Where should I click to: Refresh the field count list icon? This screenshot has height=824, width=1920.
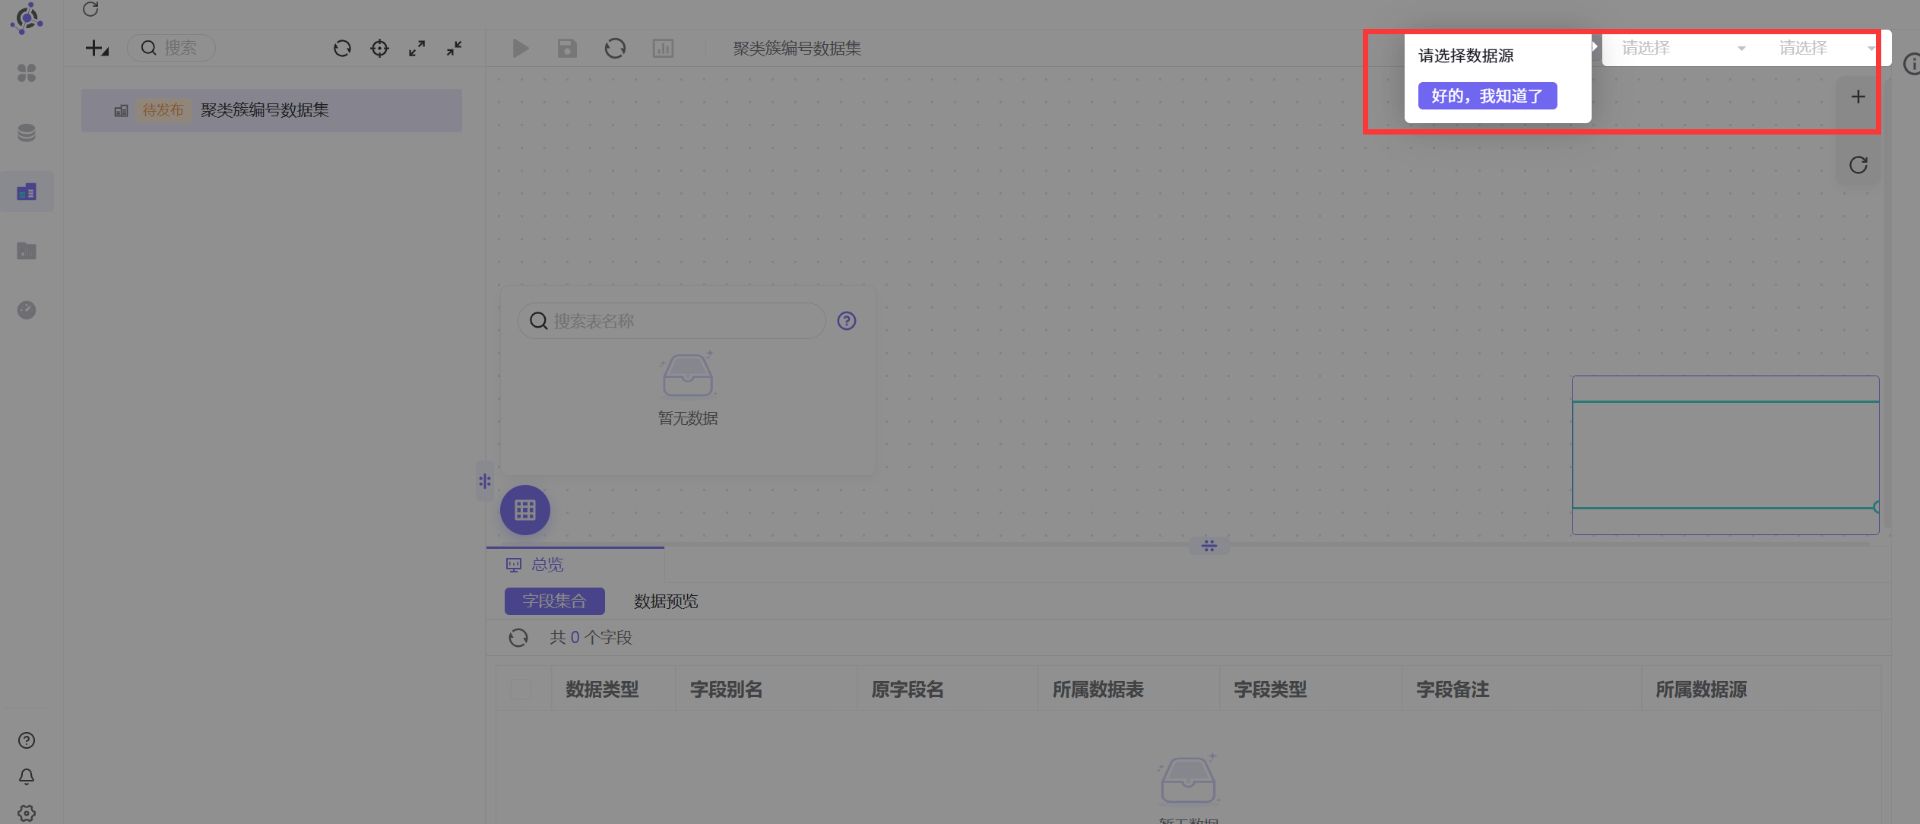tap(518, 638)
